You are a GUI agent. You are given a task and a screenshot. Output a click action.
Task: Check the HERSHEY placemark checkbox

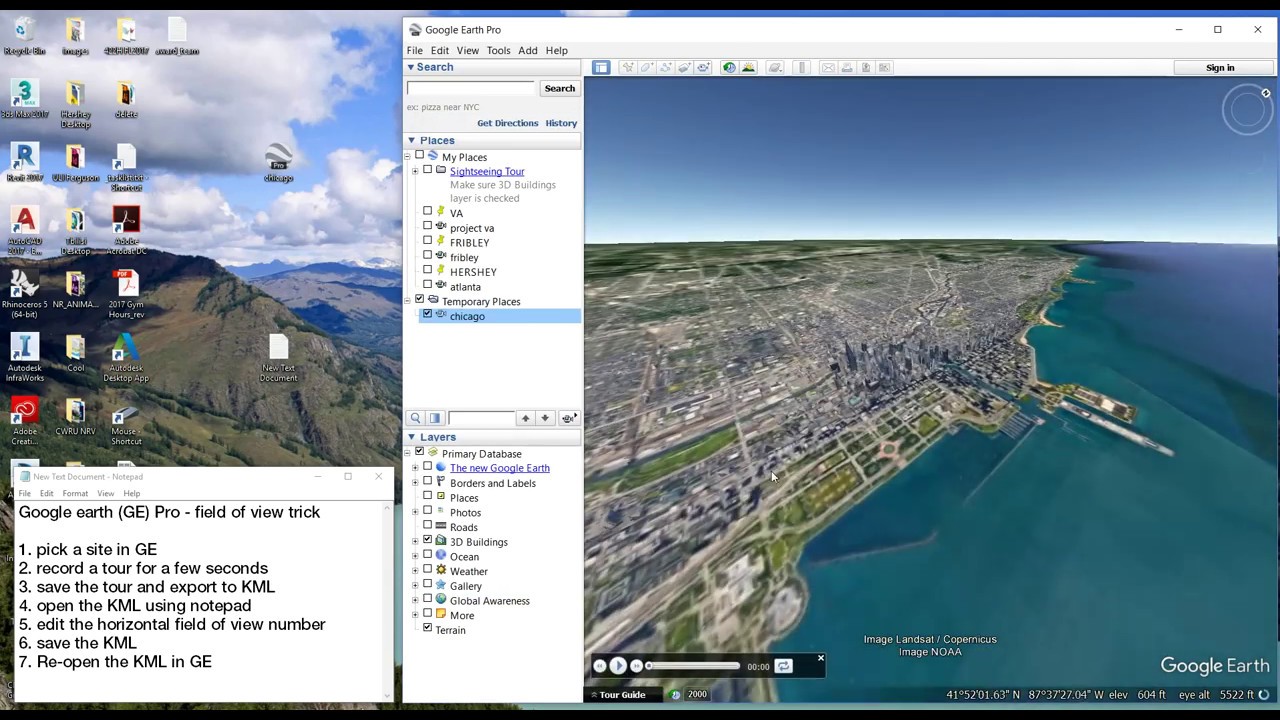428,270
